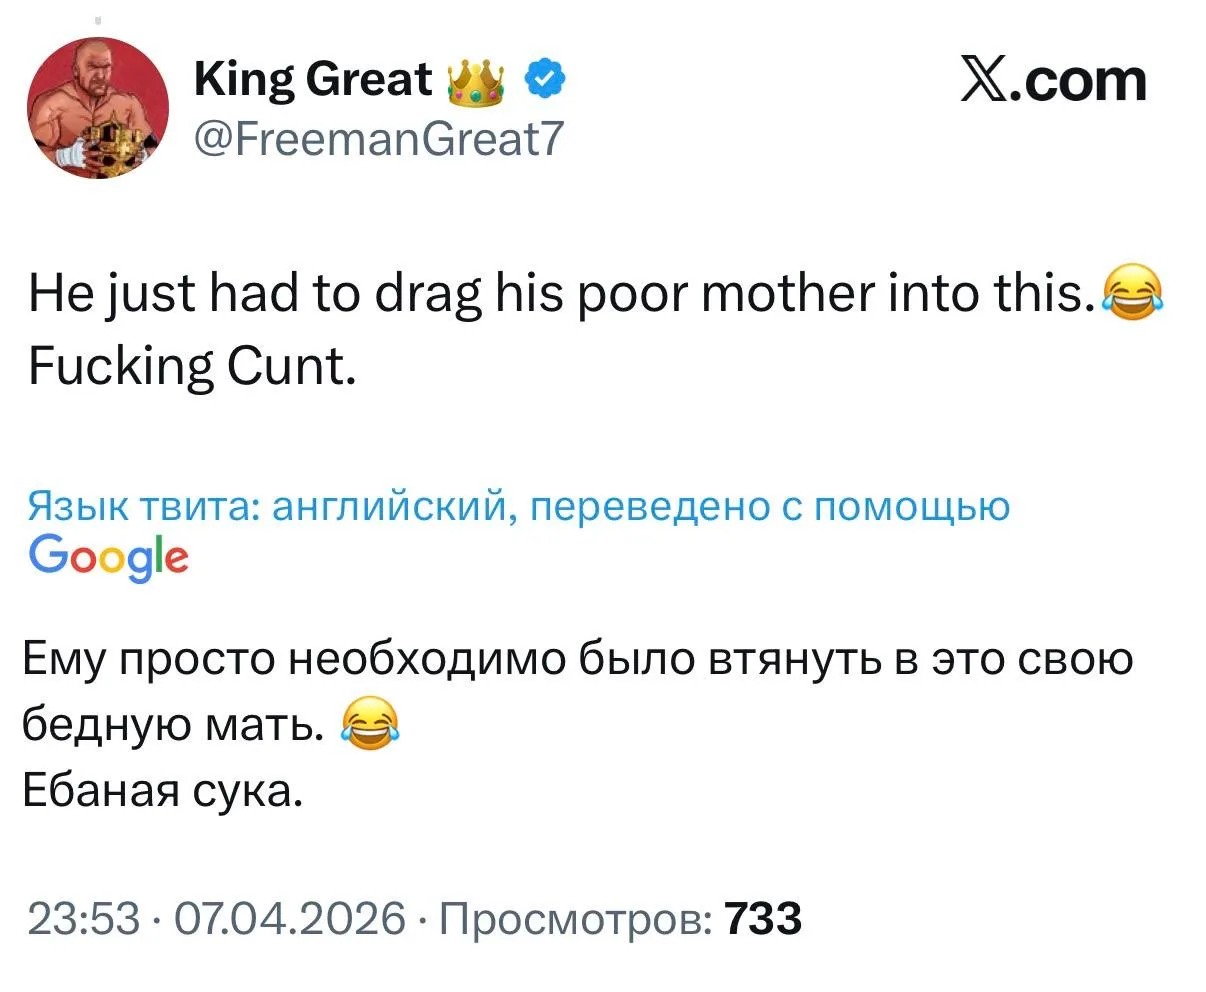Click the 733 views count

point(764,917)
